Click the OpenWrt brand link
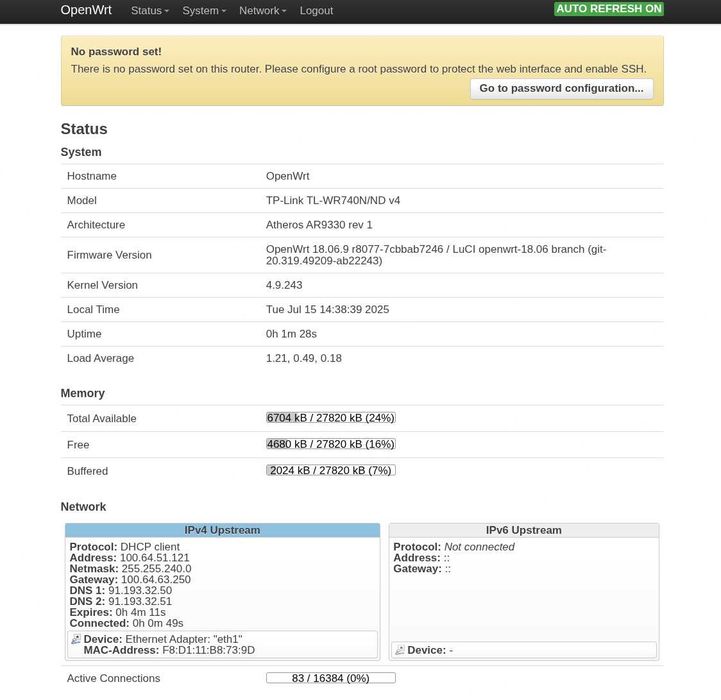This screenshot has height=700, width=721. tap(86, 10)
